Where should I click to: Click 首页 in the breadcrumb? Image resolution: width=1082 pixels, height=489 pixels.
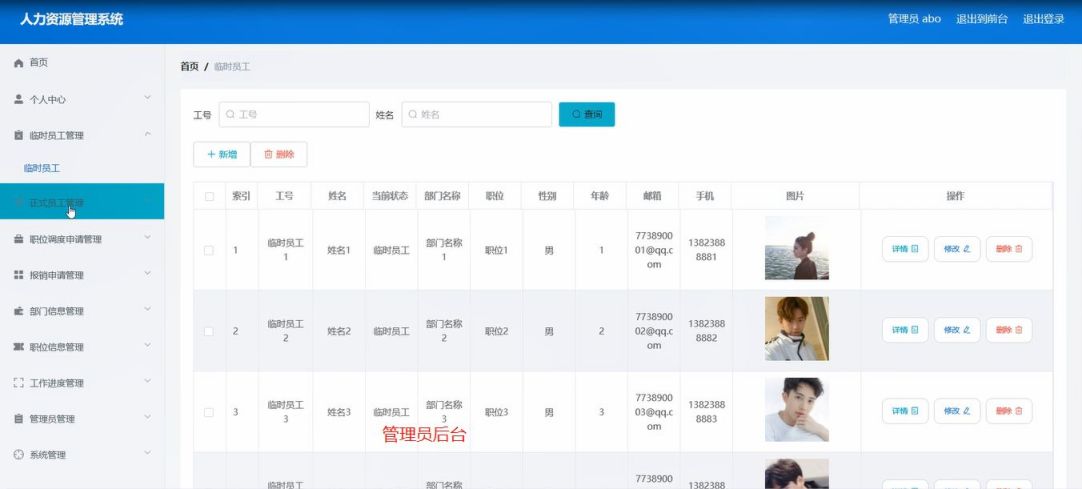(x=189, y=67)
